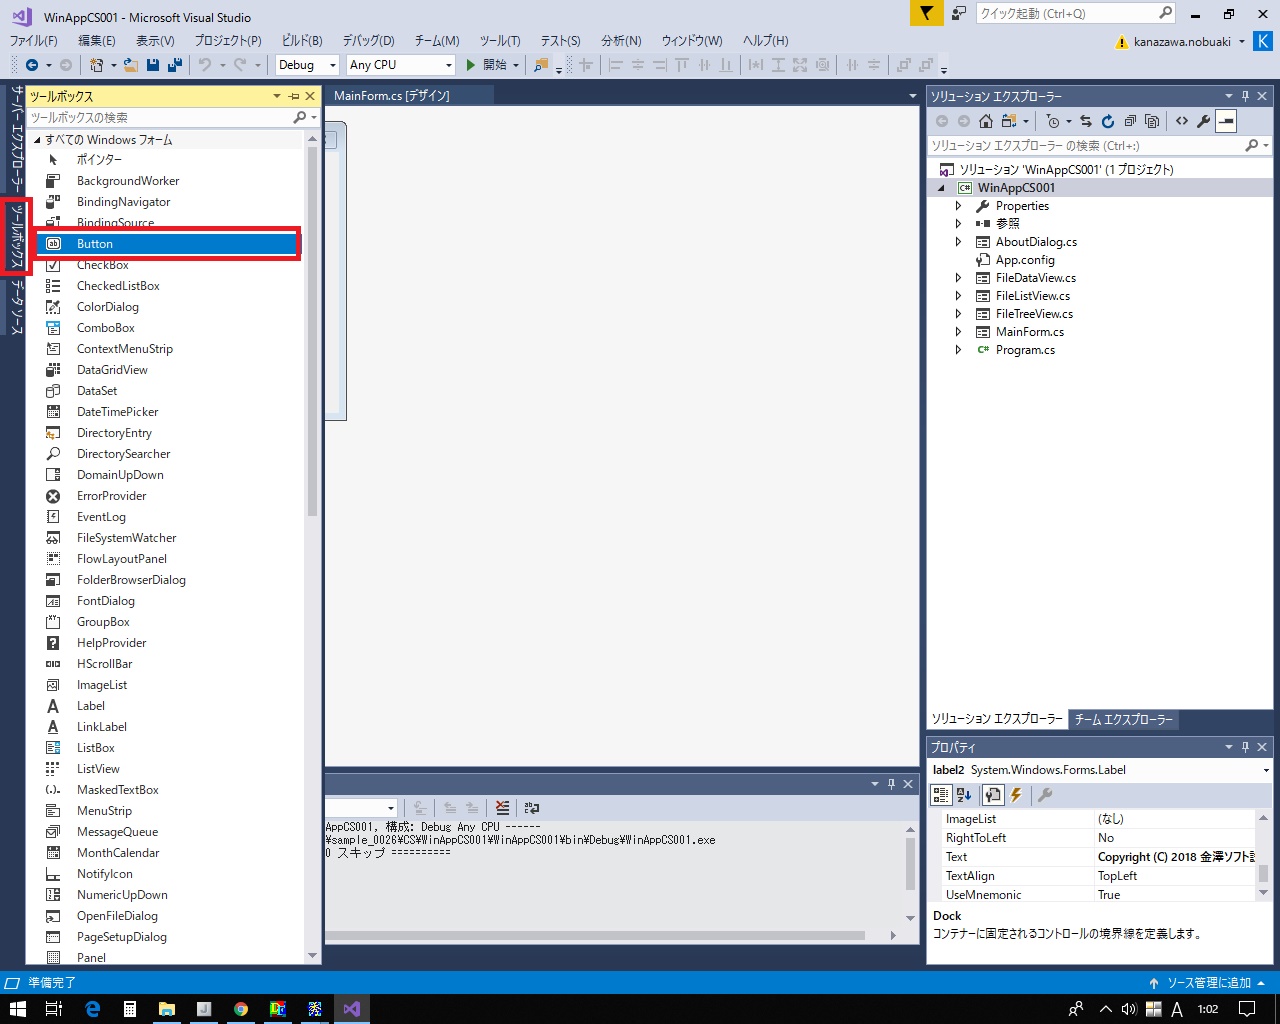
Task: Click the Open File toolbar icon
Action: point(132,65)
